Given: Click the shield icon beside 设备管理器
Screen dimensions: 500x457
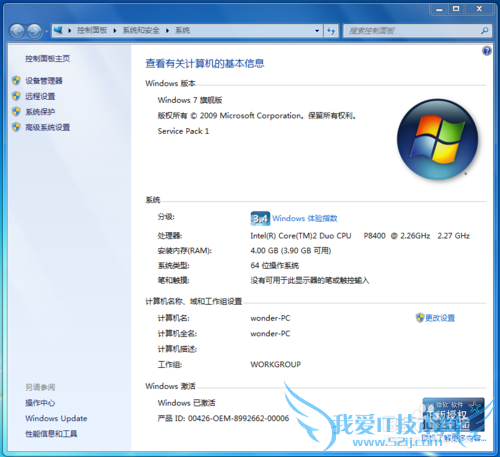Looking at the screenshot, I should [16, 80].
